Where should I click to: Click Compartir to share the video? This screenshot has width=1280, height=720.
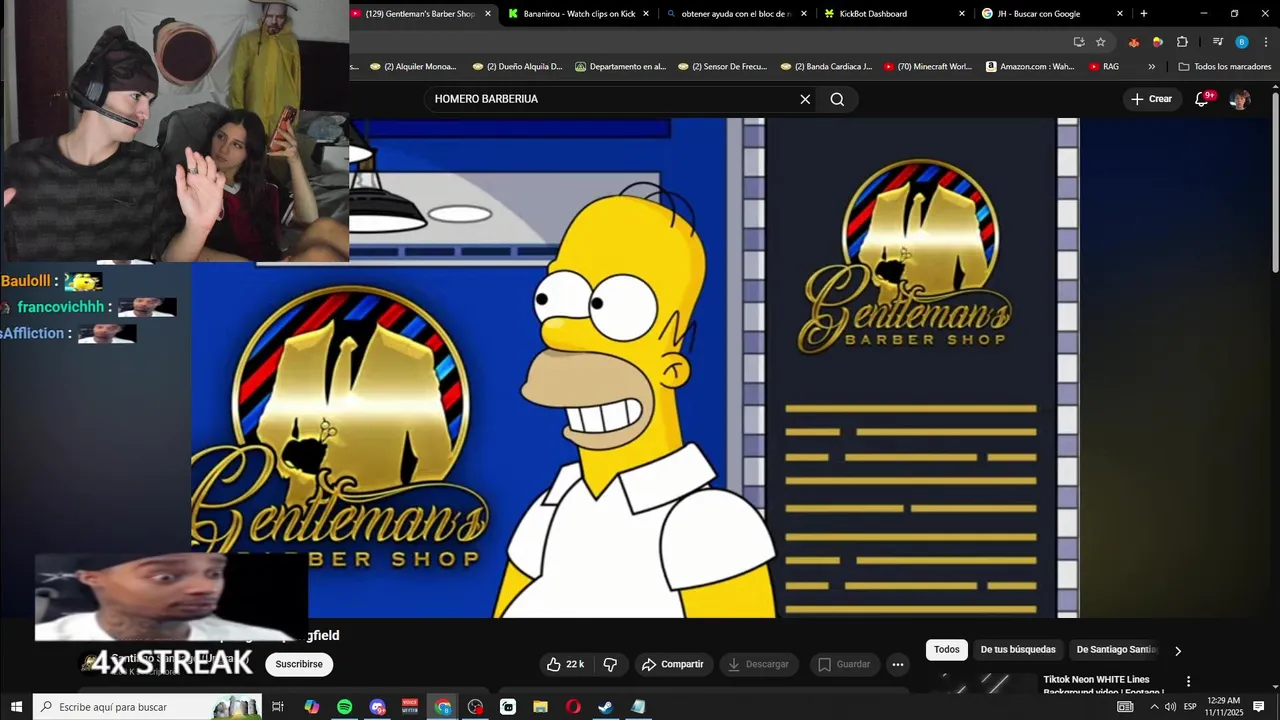coord(672,664)
